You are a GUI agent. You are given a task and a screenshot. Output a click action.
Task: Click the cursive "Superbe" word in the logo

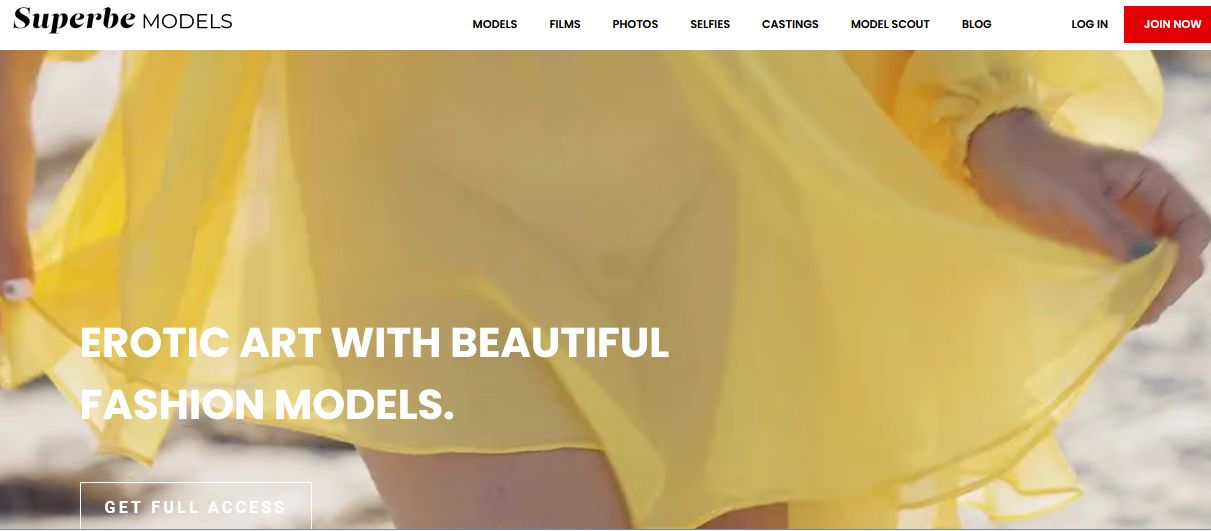point(75,19)
